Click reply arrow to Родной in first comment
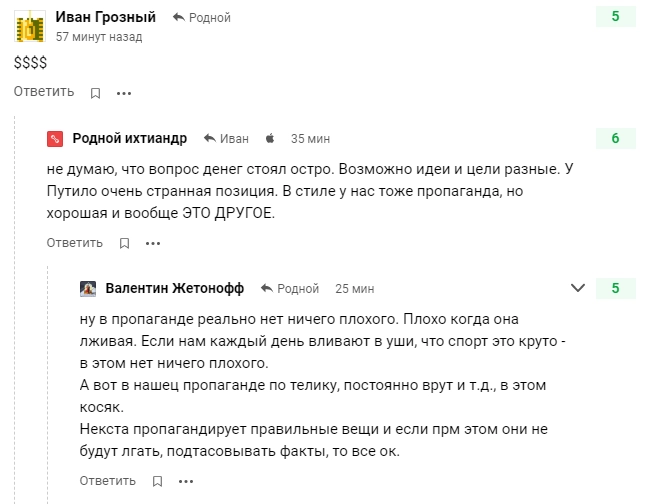The height and width of the screenshot is (504, 645). (x=178, y=18)
